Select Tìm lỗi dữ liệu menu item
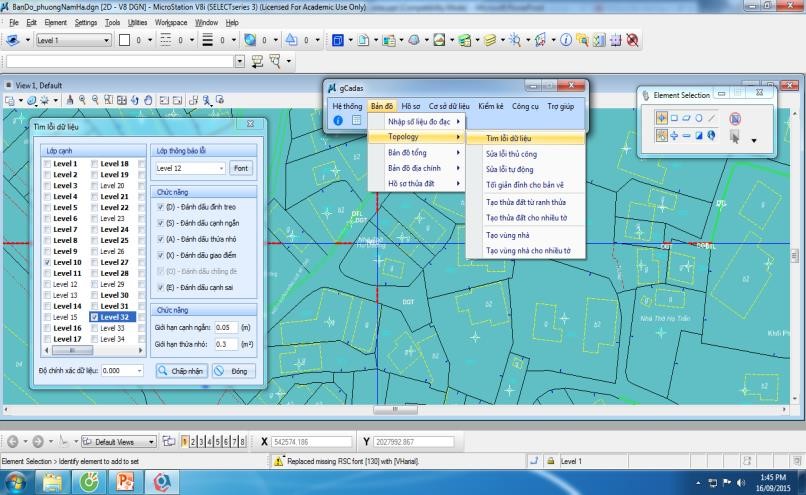The height and width of the screenshot is (495, 806). pyautogui.click(x=507, y=139)
